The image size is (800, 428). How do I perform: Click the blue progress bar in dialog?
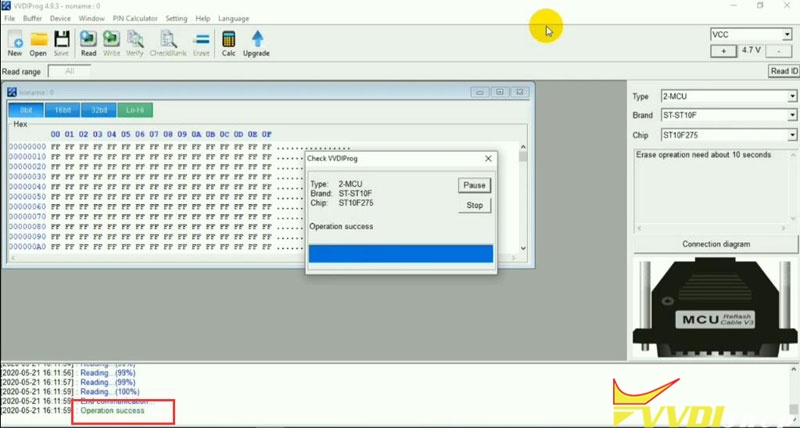coord(401,254)
